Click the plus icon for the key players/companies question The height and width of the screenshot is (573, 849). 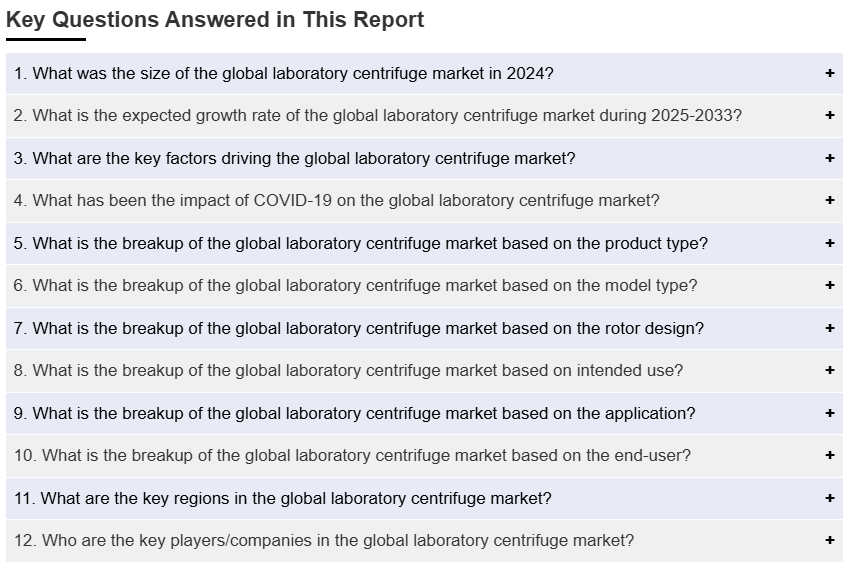click(x=830, y=541)
